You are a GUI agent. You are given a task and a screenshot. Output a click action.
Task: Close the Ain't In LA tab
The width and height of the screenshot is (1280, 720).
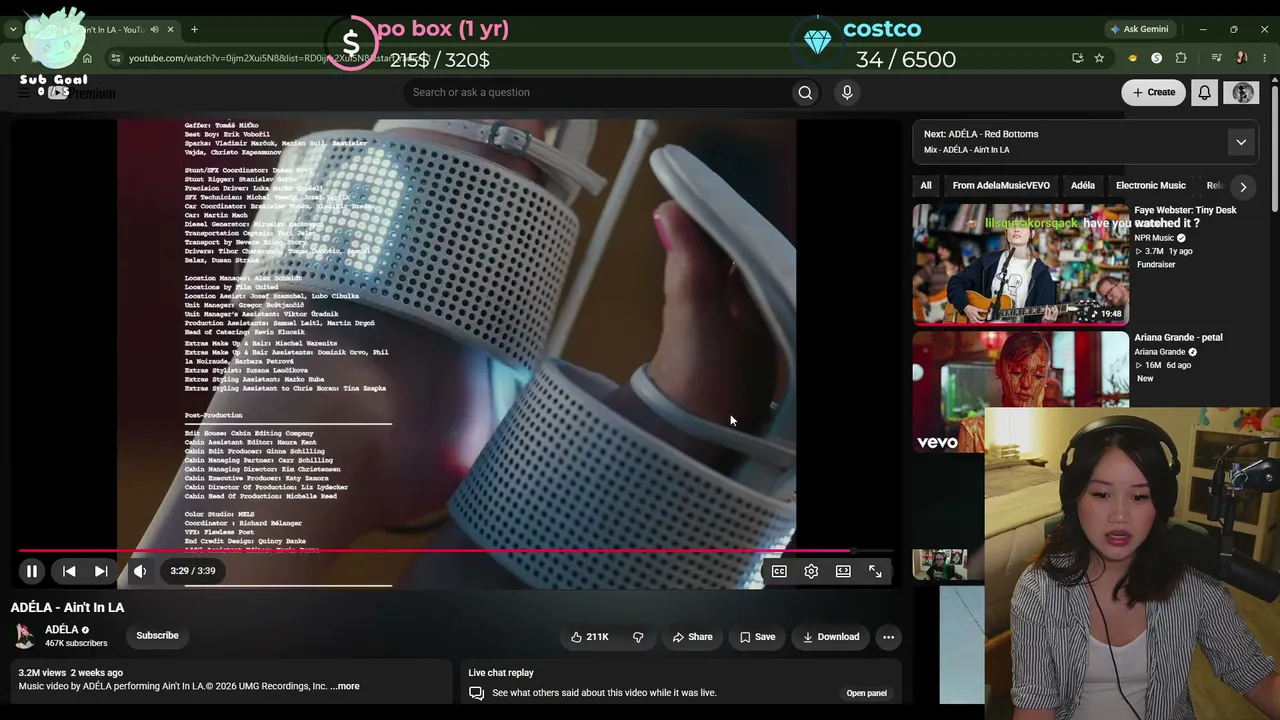tap(170, 29)
